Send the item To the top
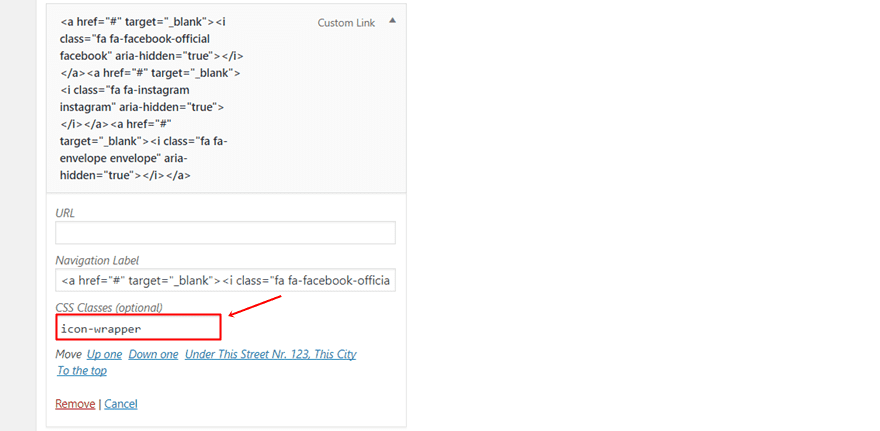This screenshot has height=431, width=880. tap(82, 370)
